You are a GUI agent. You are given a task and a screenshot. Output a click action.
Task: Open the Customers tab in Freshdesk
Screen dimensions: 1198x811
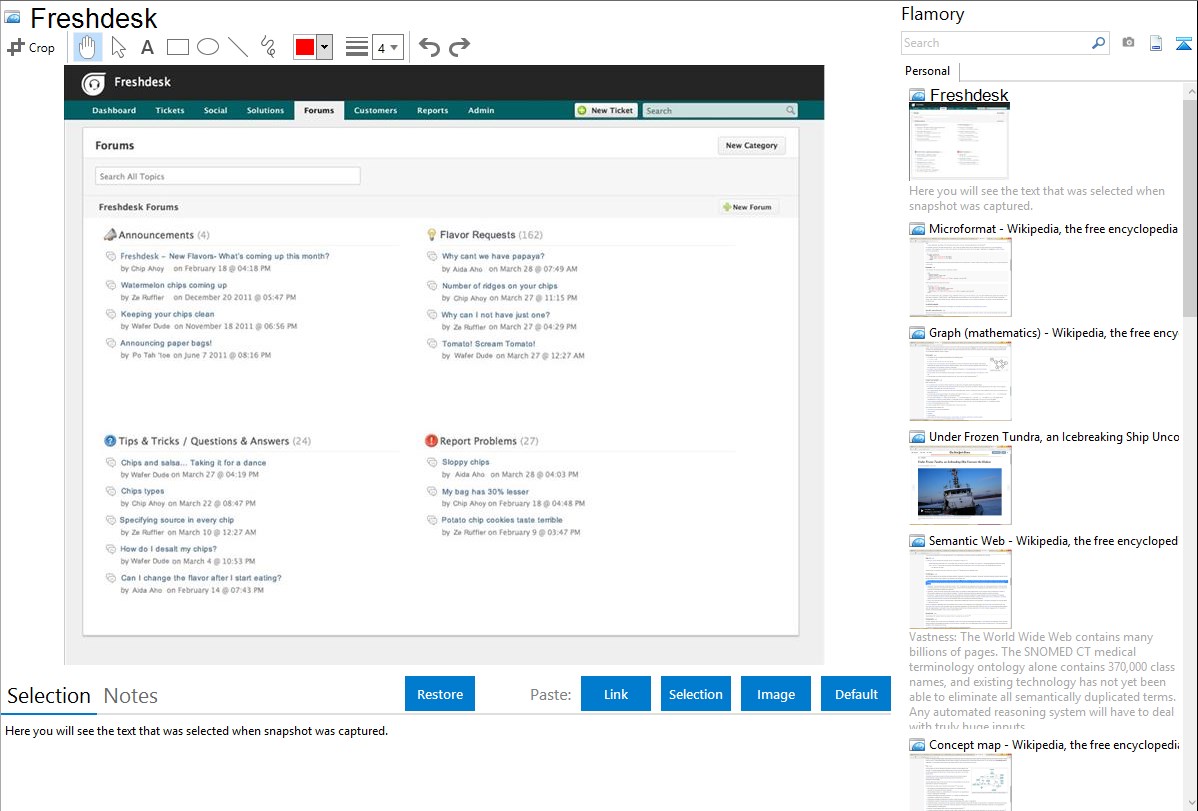[375, 110]
